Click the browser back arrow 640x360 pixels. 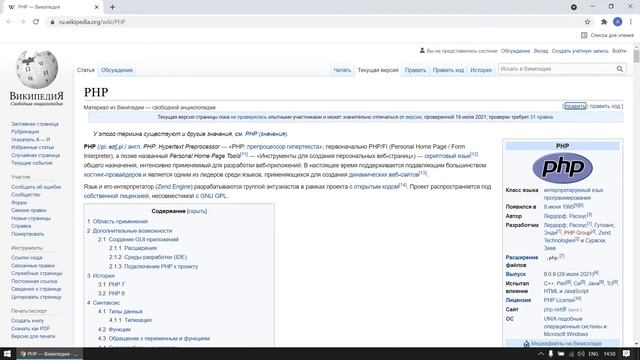pyautogui.click(x=9, y=22)
